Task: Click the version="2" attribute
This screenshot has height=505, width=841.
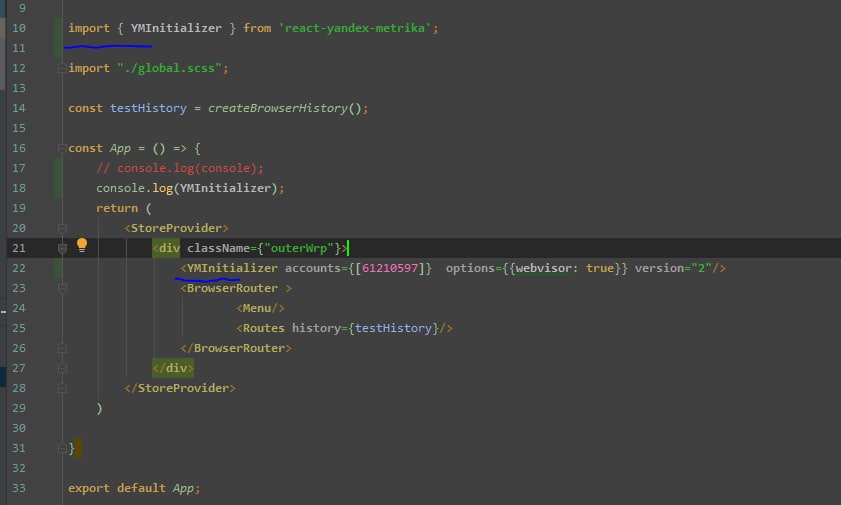Action: pyautogui.click(x=673, y=268)
